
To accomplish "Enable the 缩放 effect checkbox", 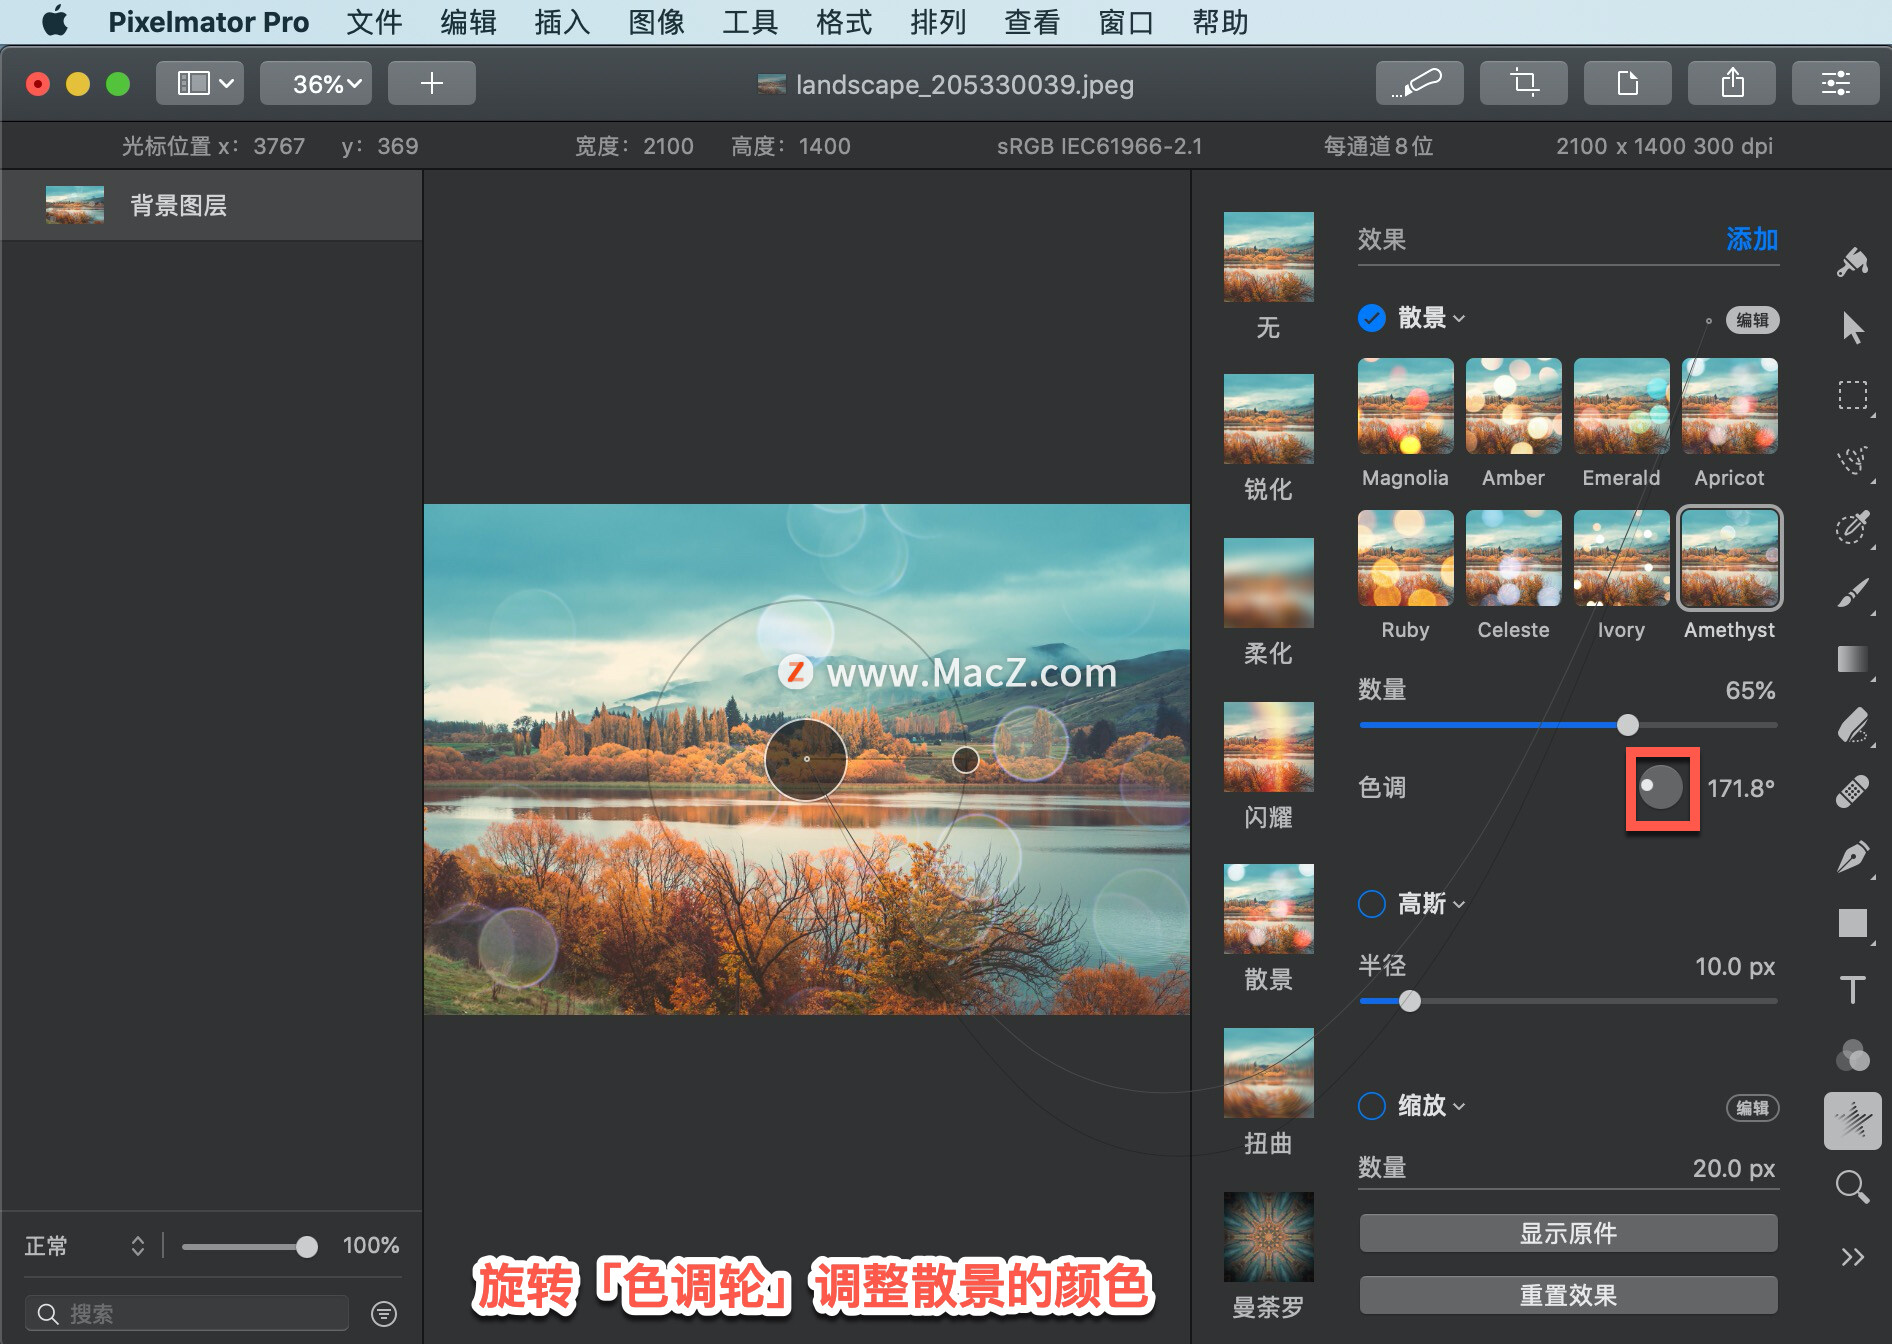I will point(1372,1106).
